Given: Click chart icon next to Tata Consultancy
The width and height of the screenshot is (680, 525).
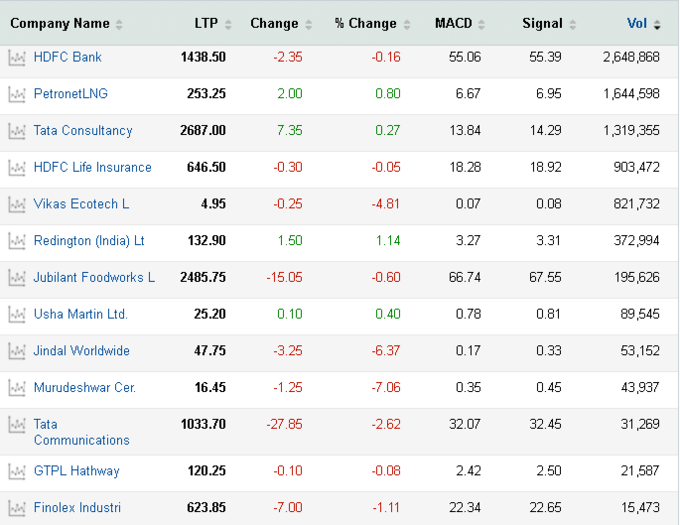Looking at the screenshot, I should coord(17,131).
